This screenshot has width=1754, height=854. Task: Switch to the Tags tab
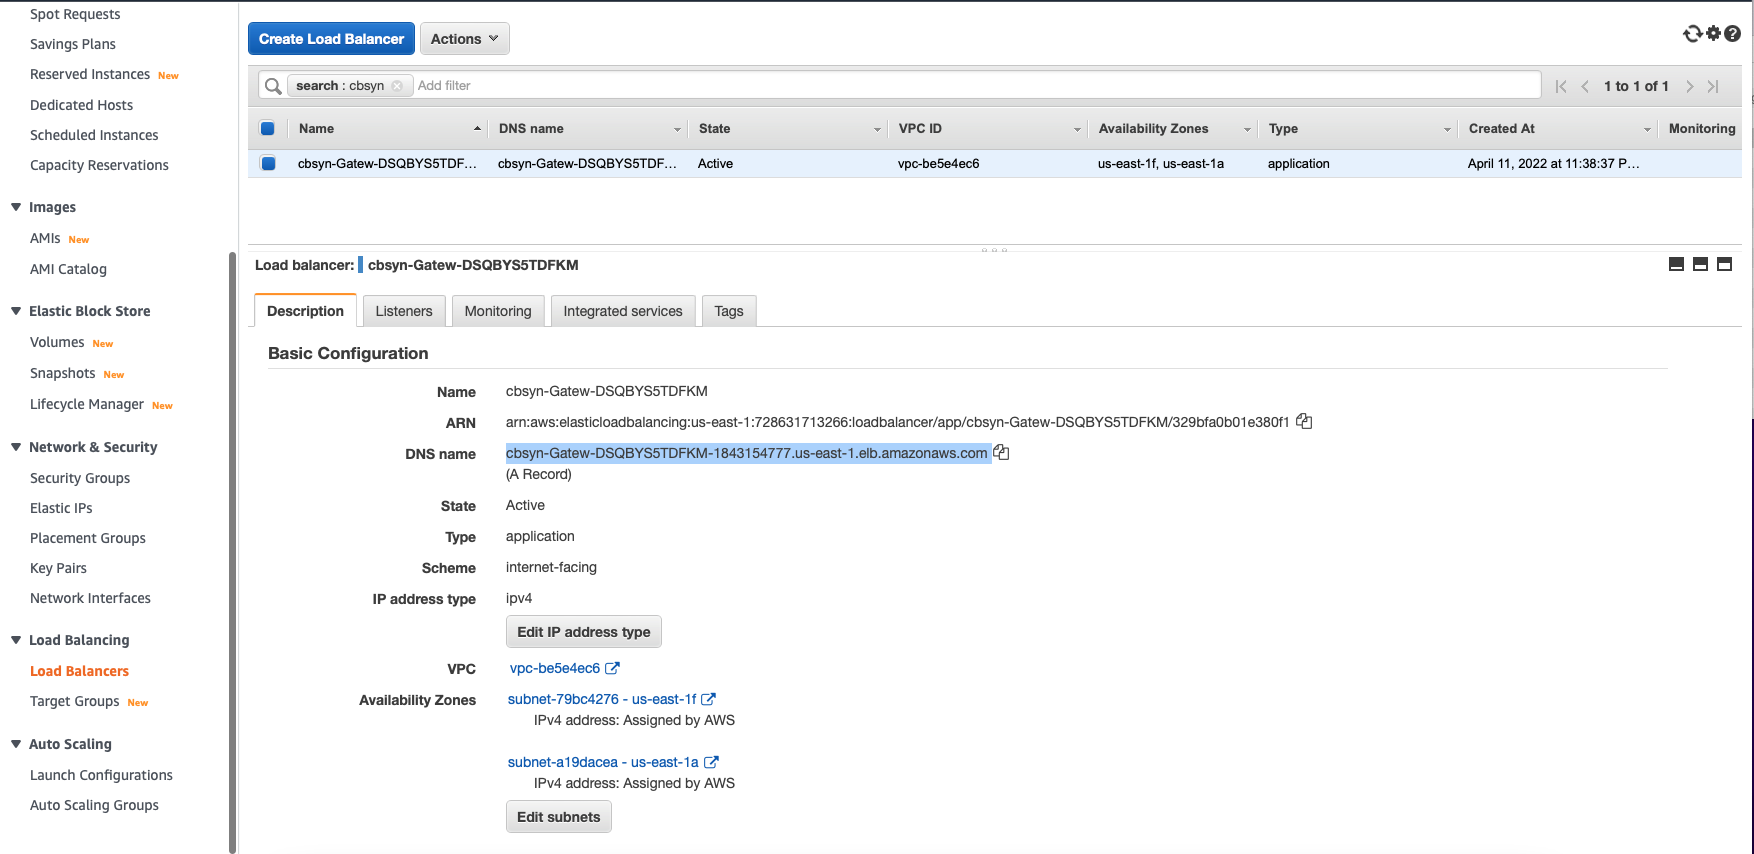coord(729,311)
